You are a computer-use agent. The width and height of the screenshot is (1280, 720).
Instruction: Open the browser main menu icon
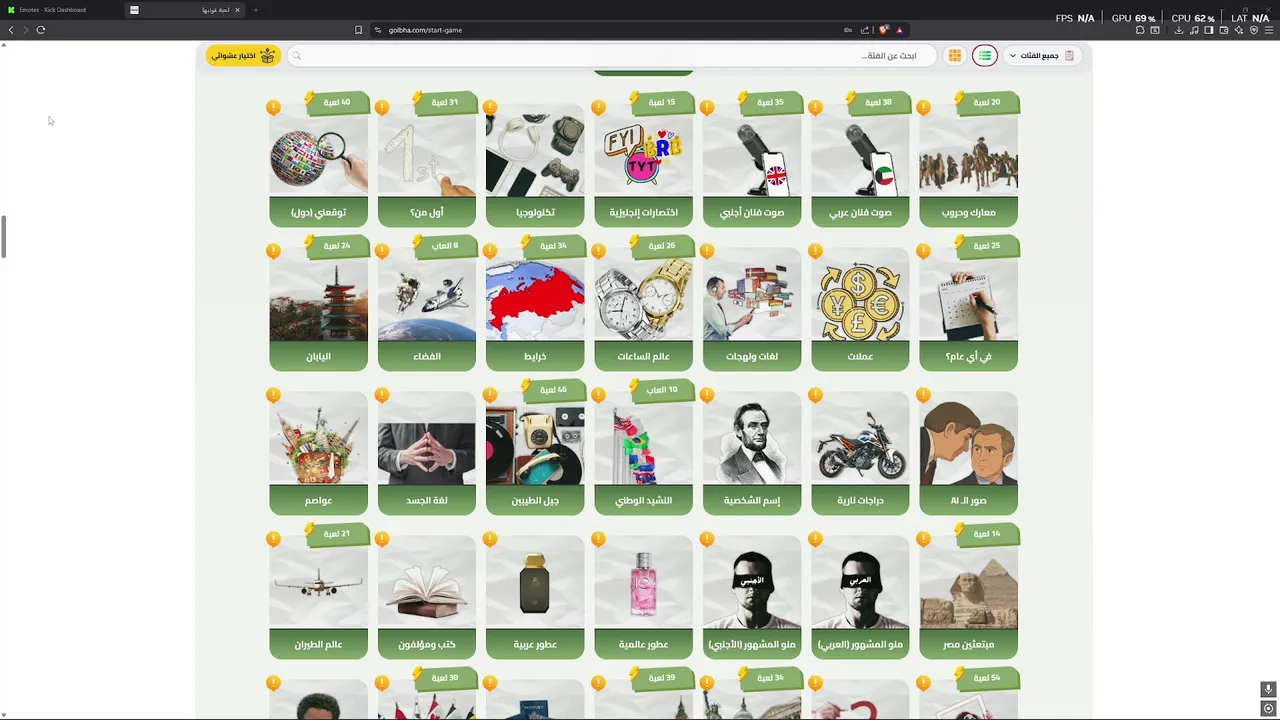pos(1269,30)
